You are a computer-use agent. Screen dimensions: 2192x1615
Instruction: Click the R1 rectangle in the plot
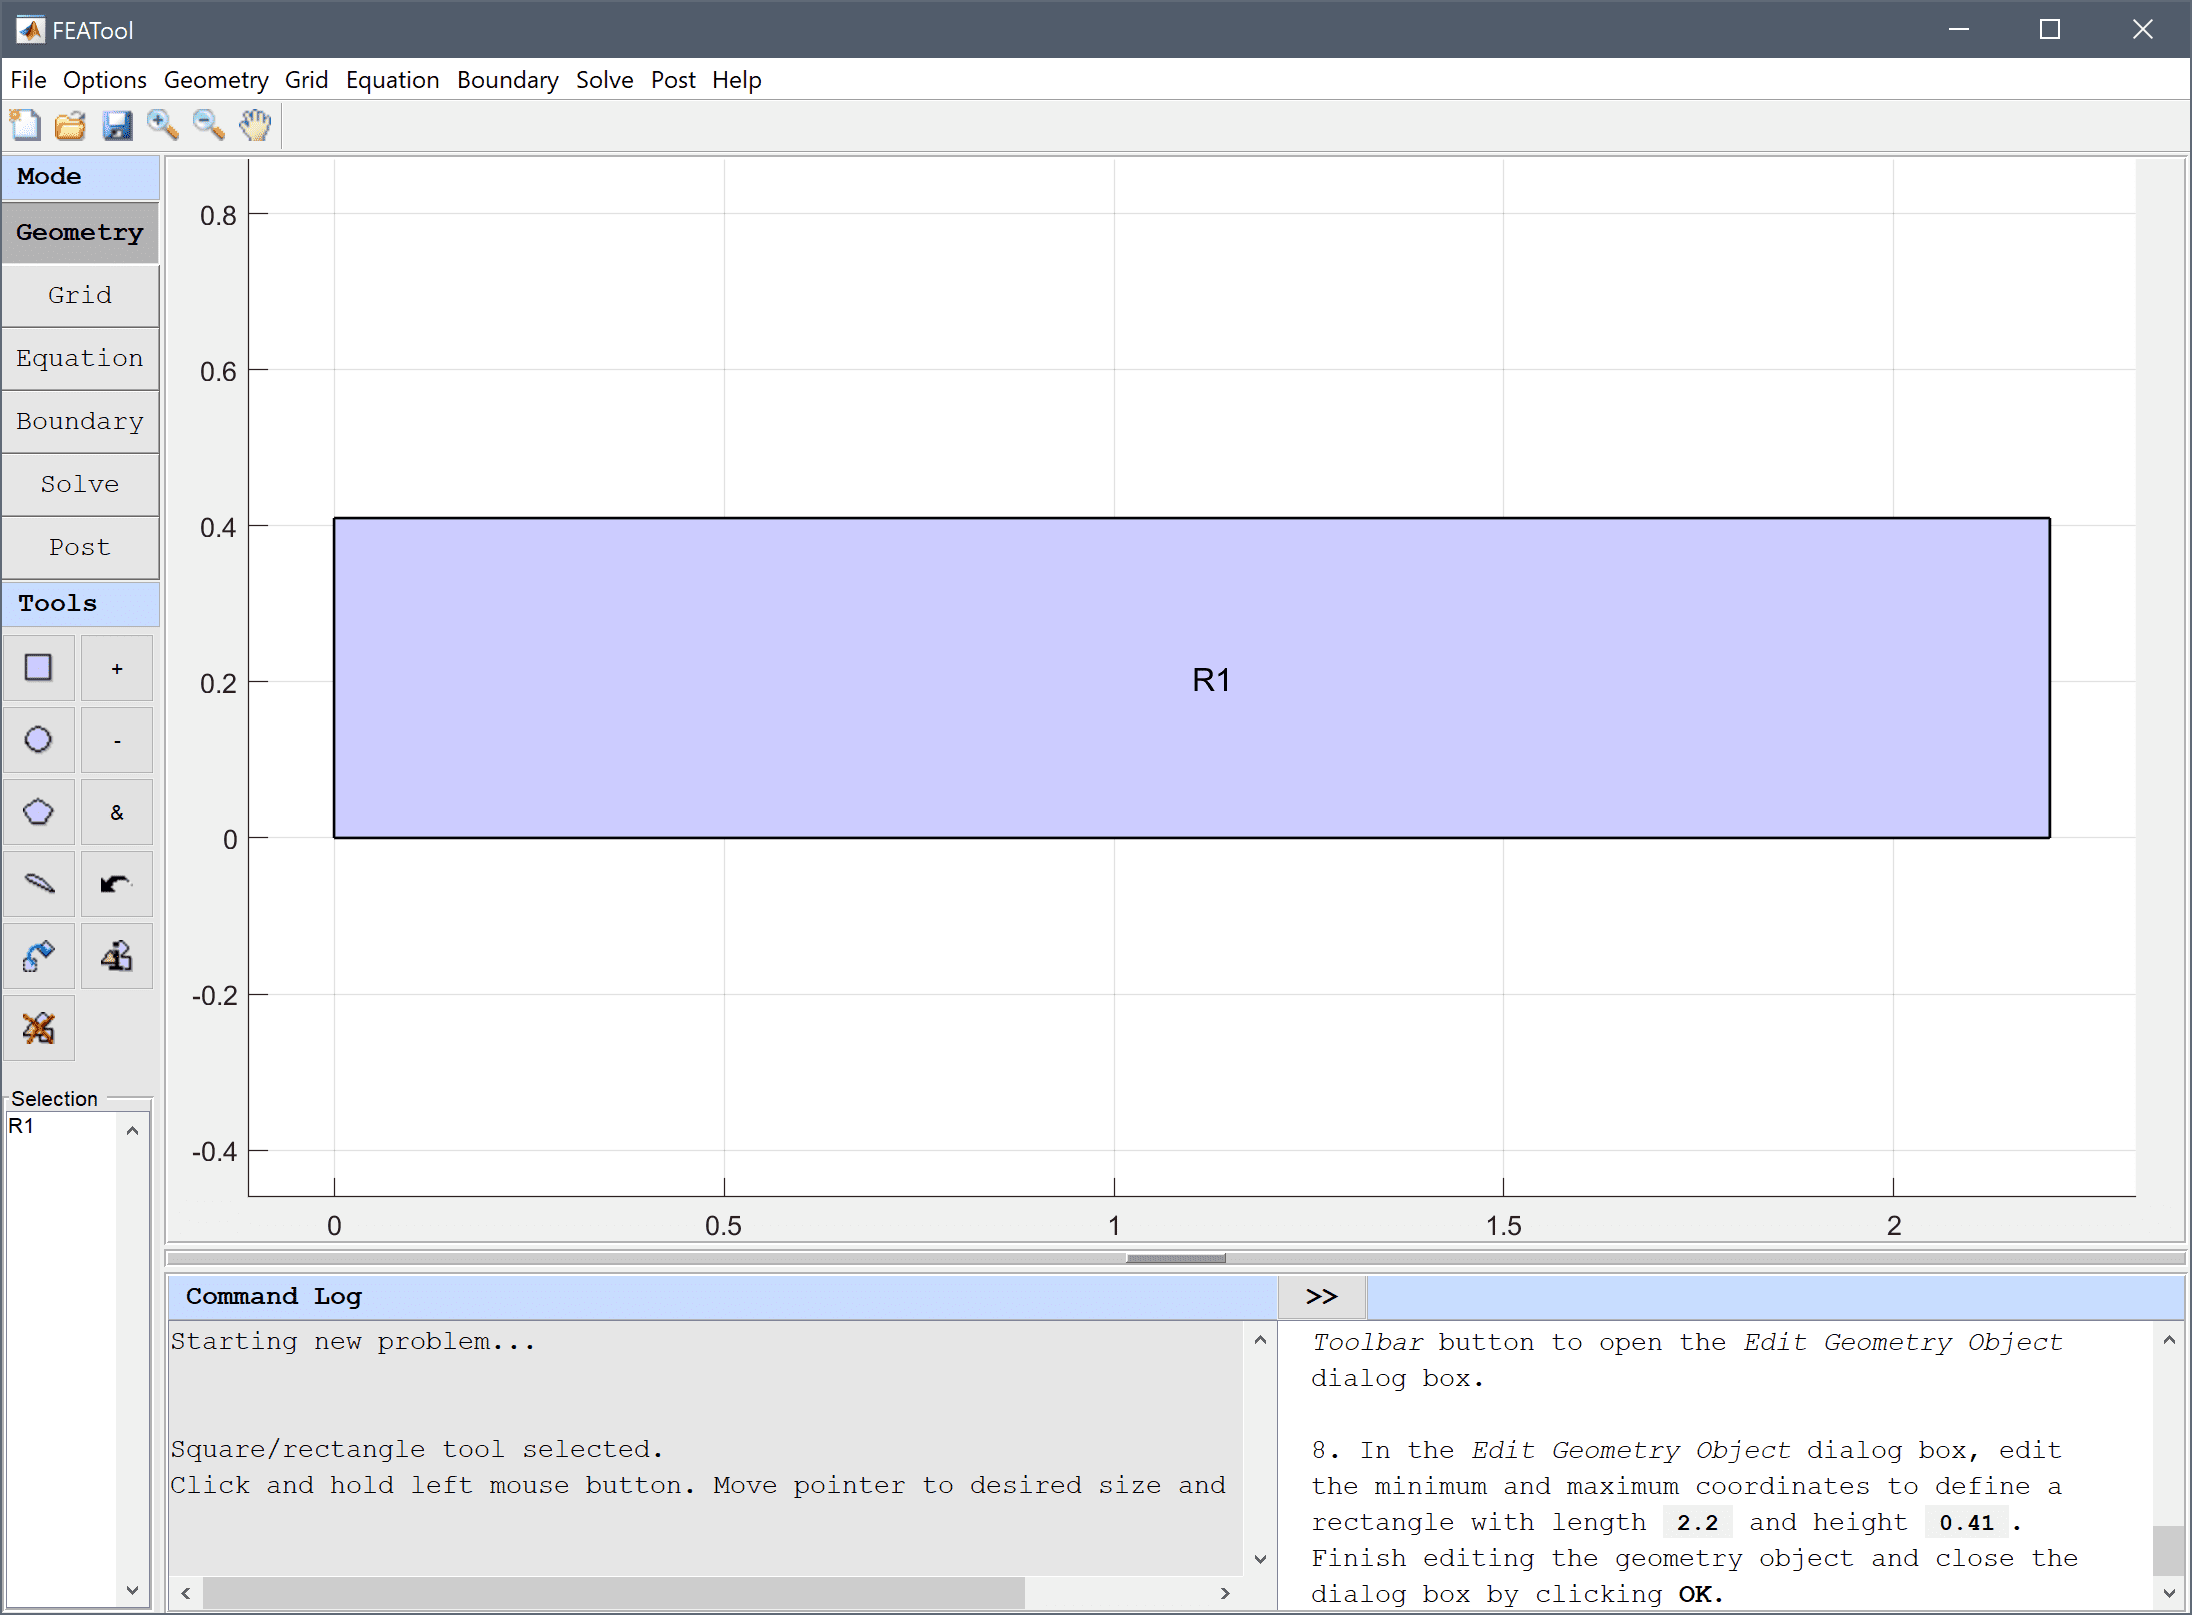[x=1191, y=678]
